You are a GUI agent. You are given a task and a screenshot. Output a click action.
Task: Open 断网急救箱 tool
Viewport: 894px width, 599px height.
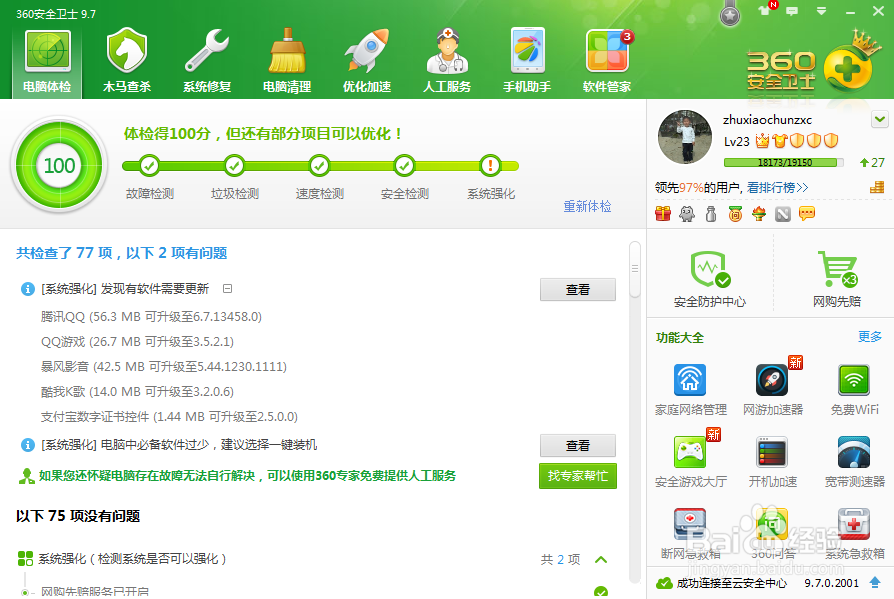(x=690, y=533)
